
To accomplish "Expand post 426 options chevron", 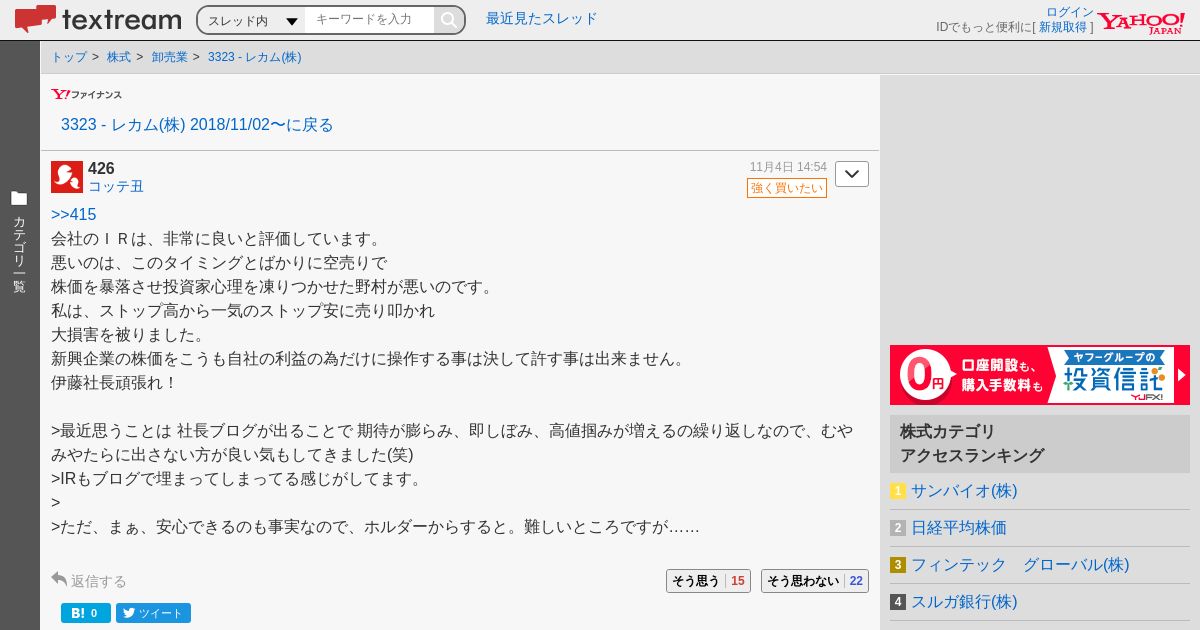I will pyautogui.click(x=852, y=174).
